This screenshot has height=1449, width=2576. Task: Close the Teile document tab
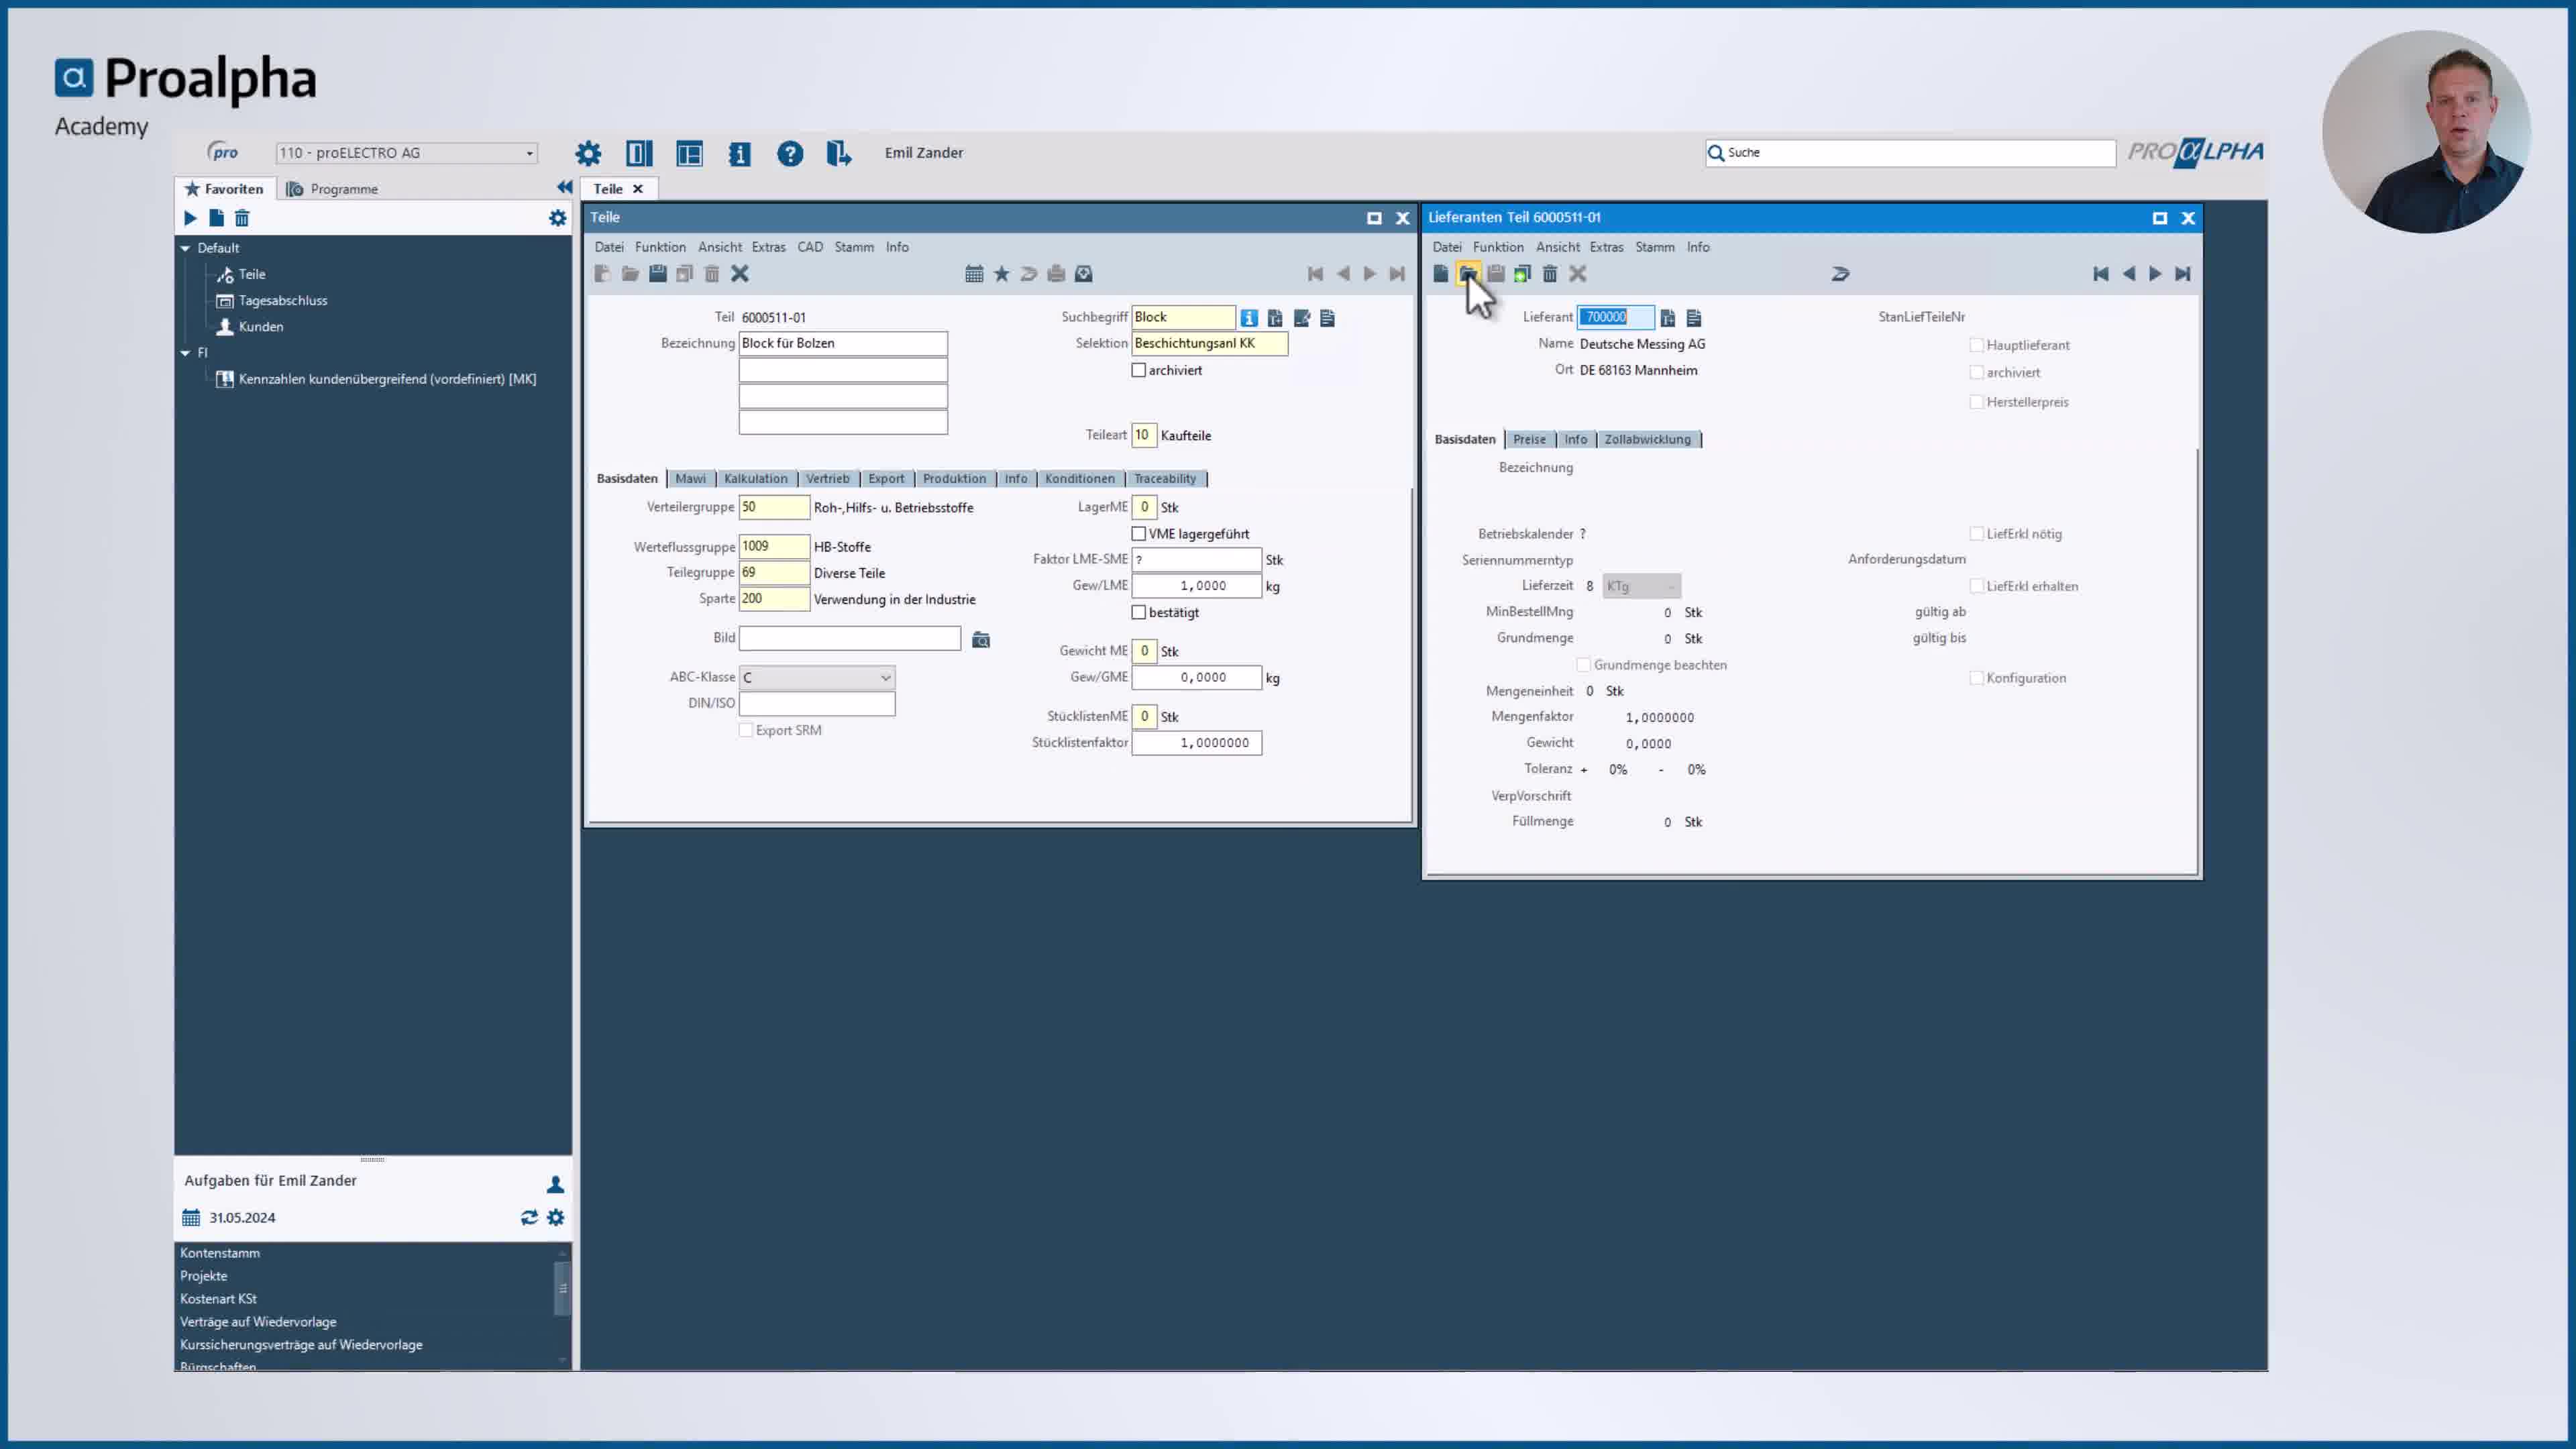coord(637,189)
